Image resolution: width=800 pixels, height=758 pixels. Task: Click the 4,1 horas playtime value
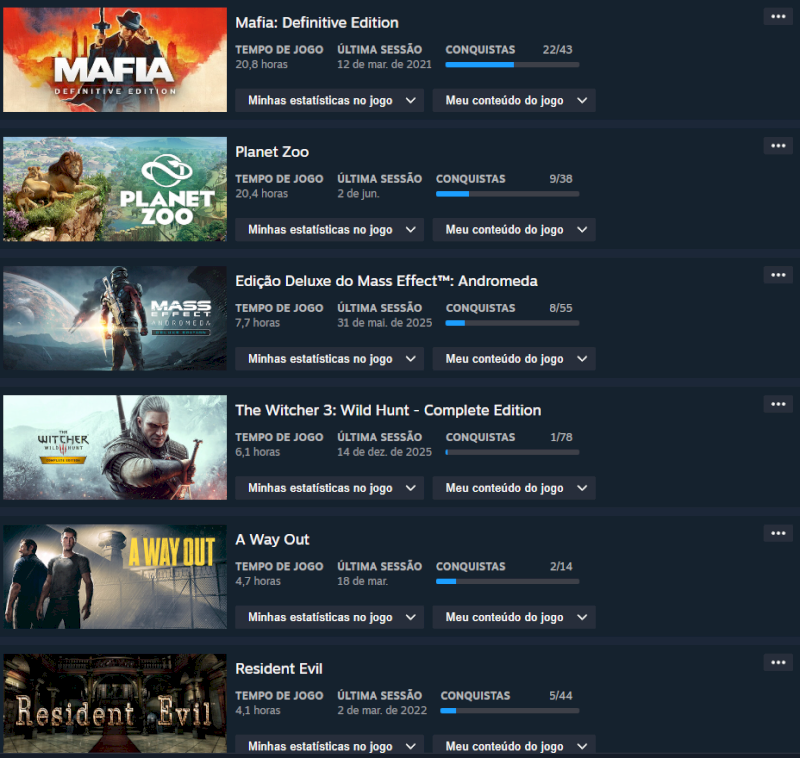tap(258, 710)
